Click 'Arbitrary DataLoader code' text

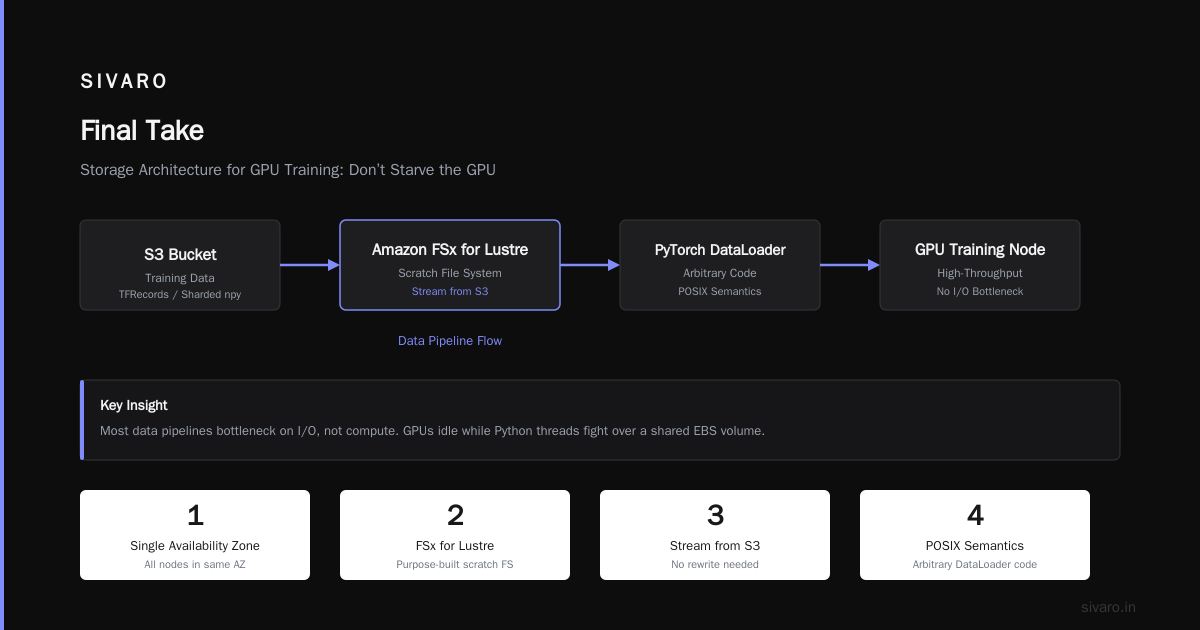coord(975,565)
